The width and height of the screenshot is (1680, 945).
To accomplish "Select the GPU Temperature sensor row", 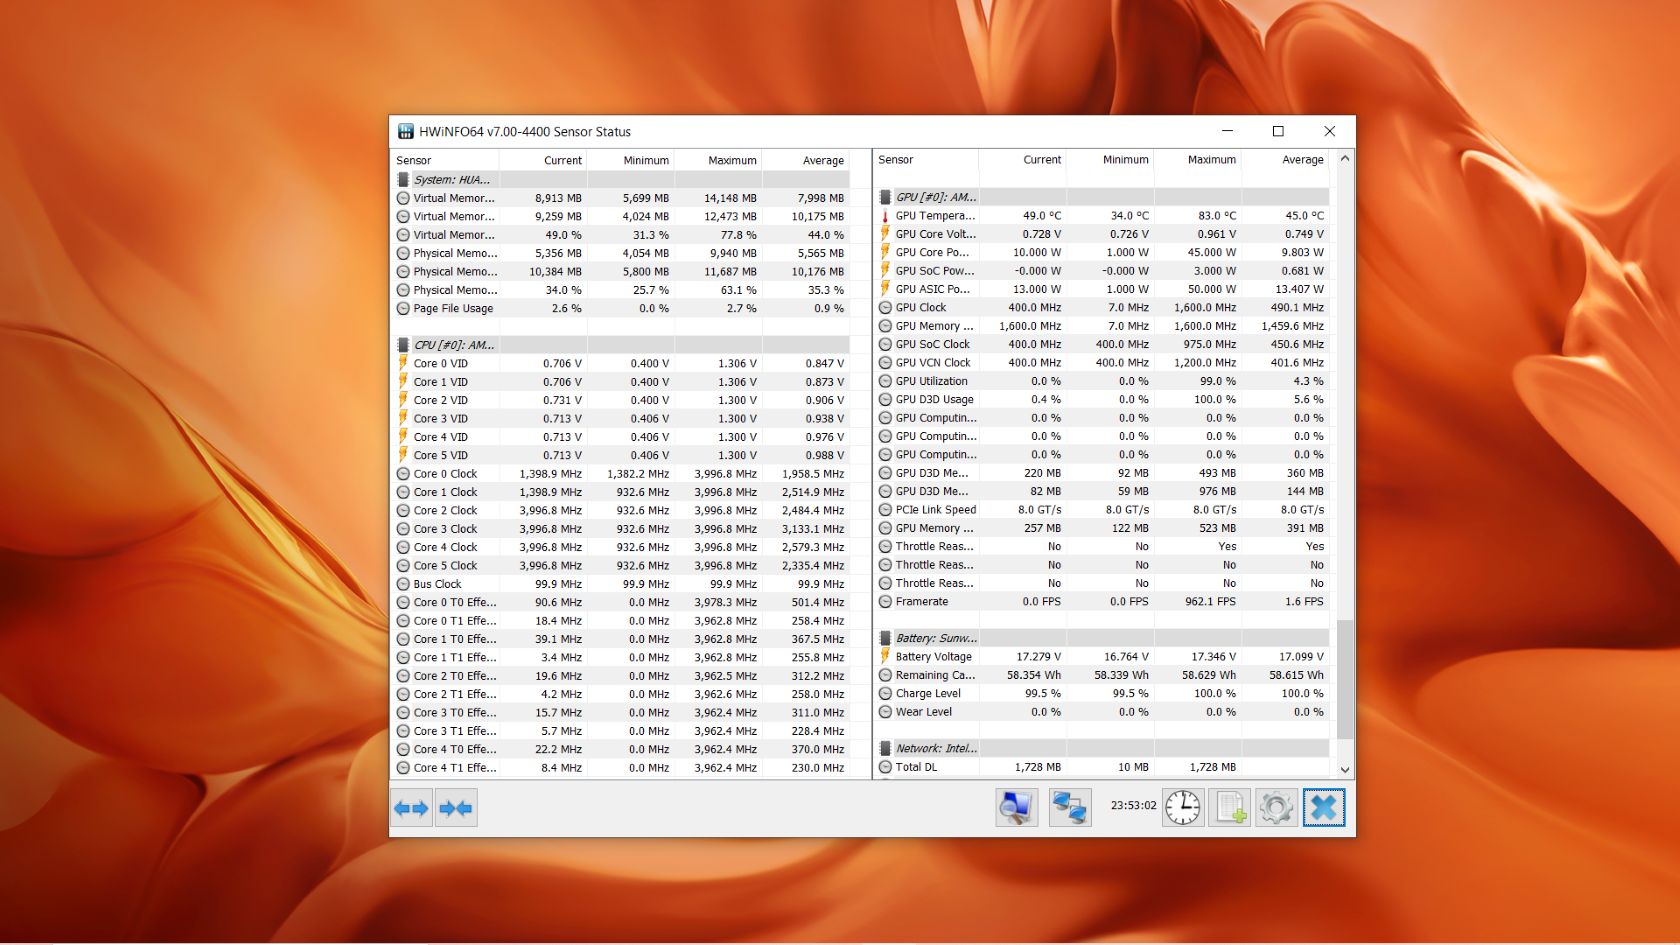I will [934, 216].
